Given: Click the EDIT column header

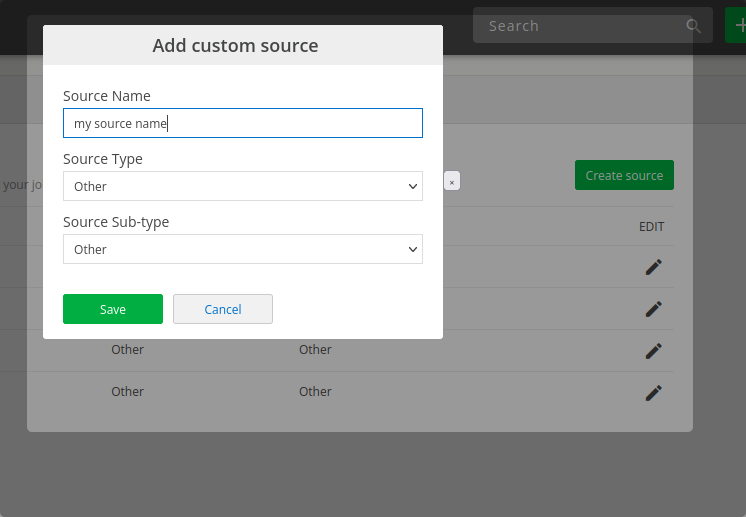Looking at the screenshot, I should pos(651,227).
